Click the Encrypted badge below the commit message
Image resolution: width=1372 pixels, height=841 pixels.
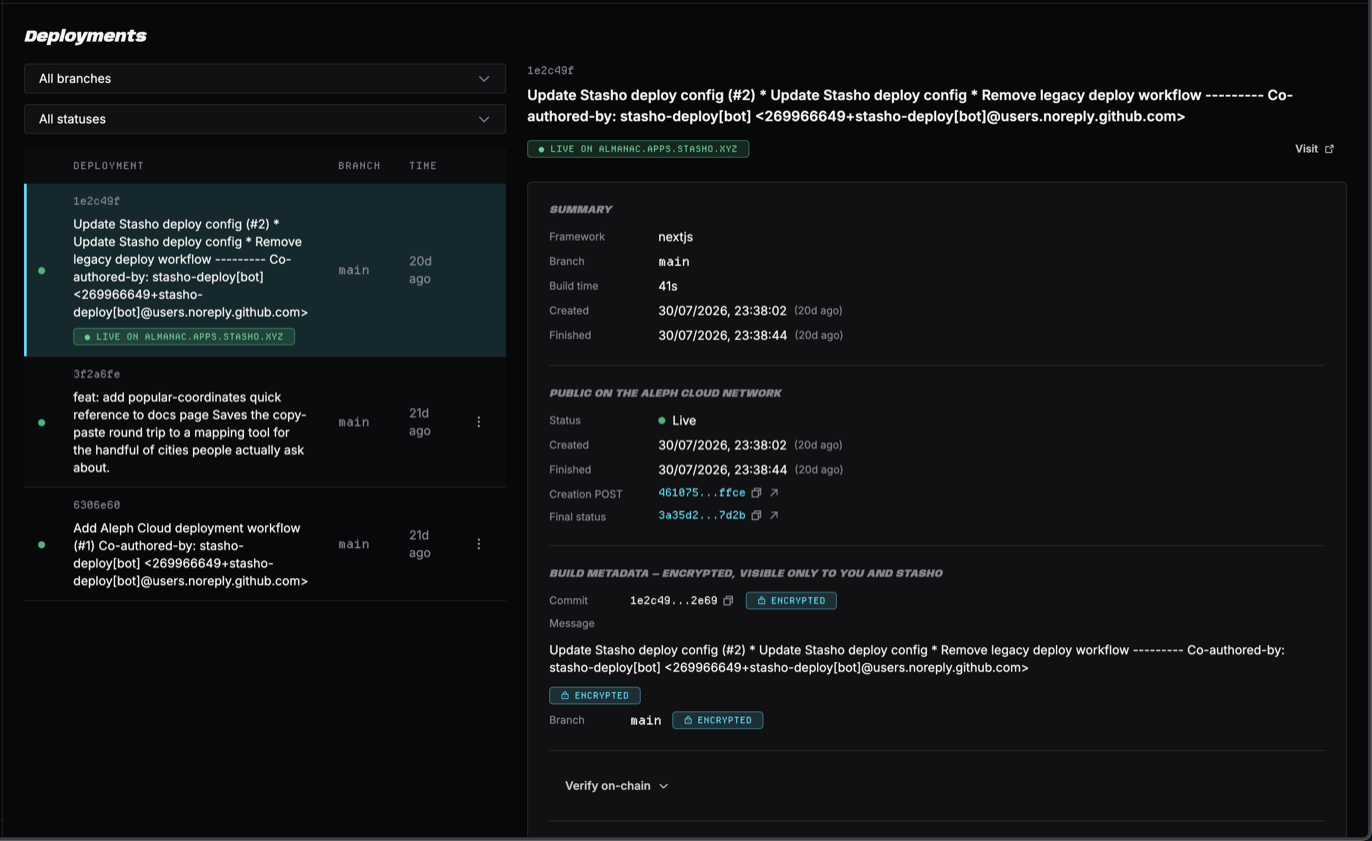[x=595, y=695]
